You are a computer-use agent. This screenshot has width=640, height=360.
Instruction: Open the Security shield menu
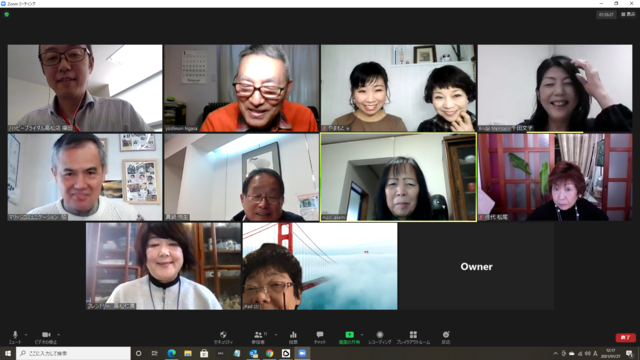(x=223, y=337)
